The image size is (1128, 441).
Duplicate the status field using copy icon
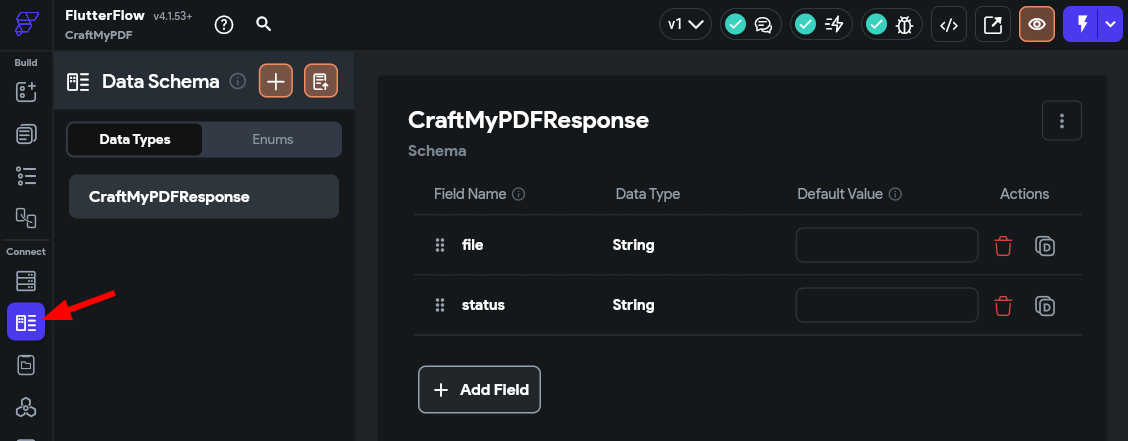1044,305
